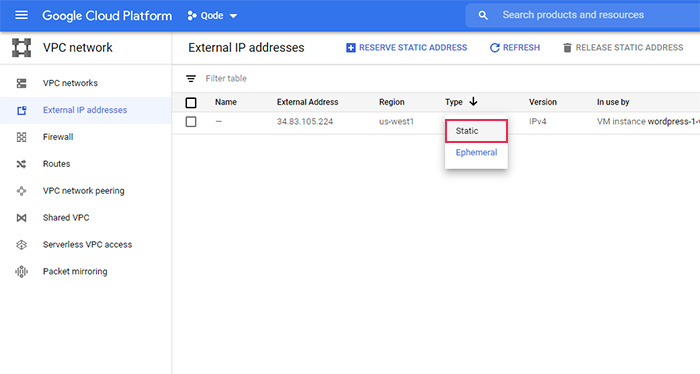Click Release Static Address button
The width and height of the screenshot is (700, 374).
[x=623, y=47]
